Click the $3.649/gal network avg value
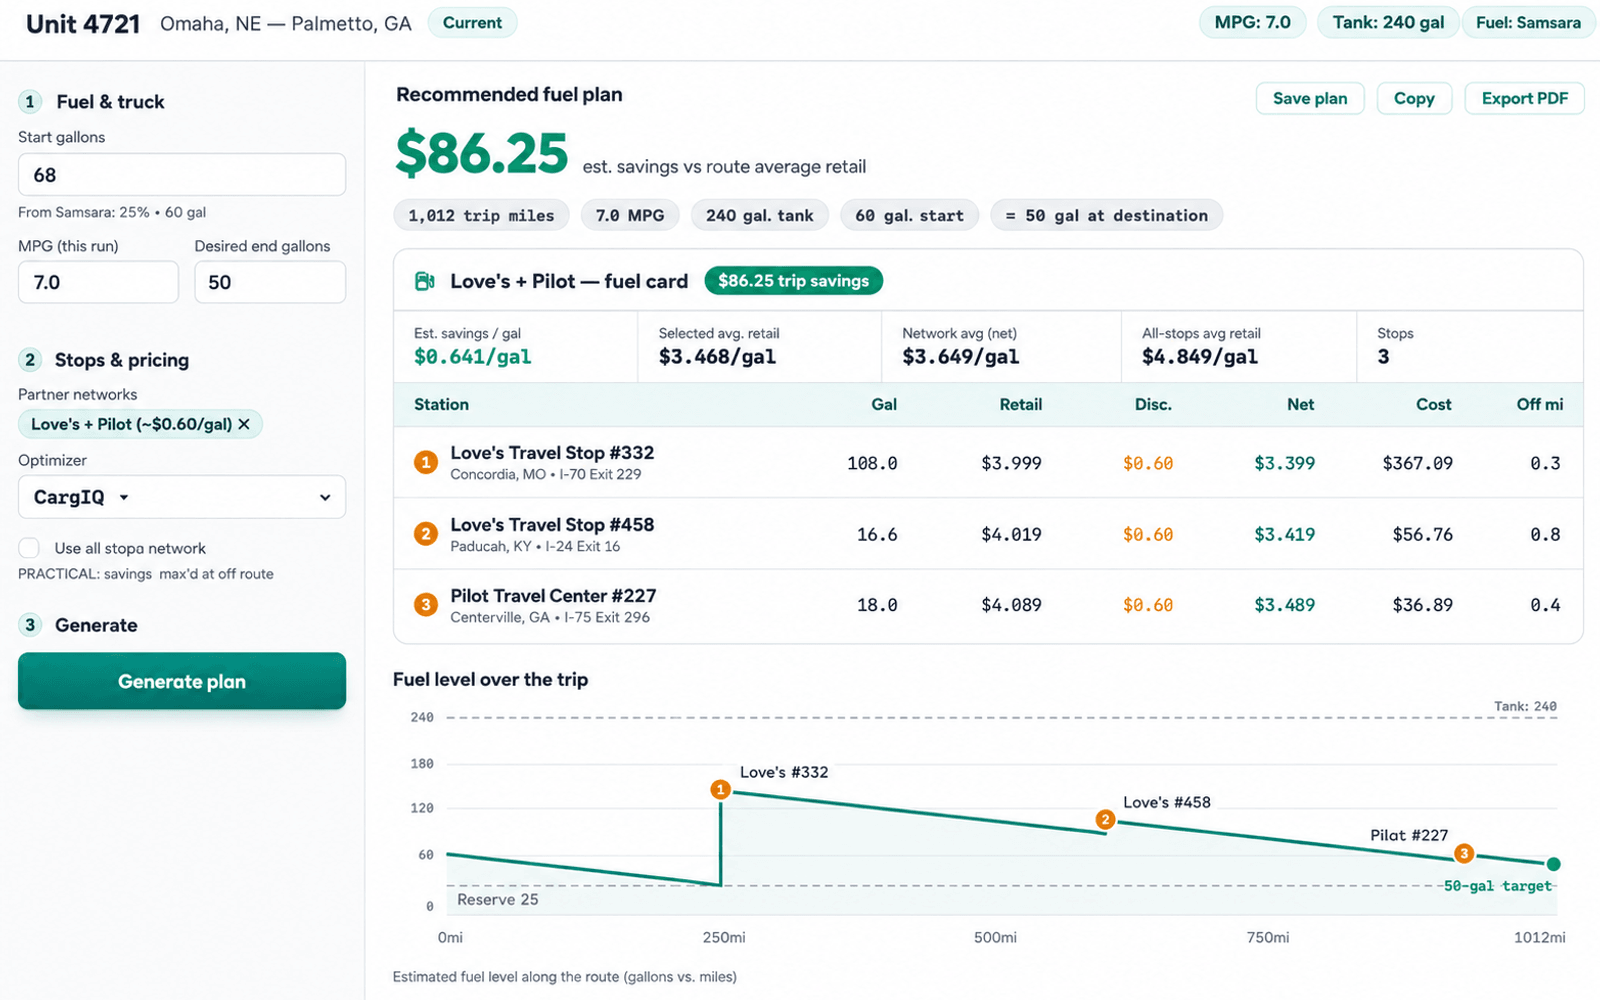The height and width of the screenshot is (1000, 1600). pyautogui.click(x=960, y=357)
